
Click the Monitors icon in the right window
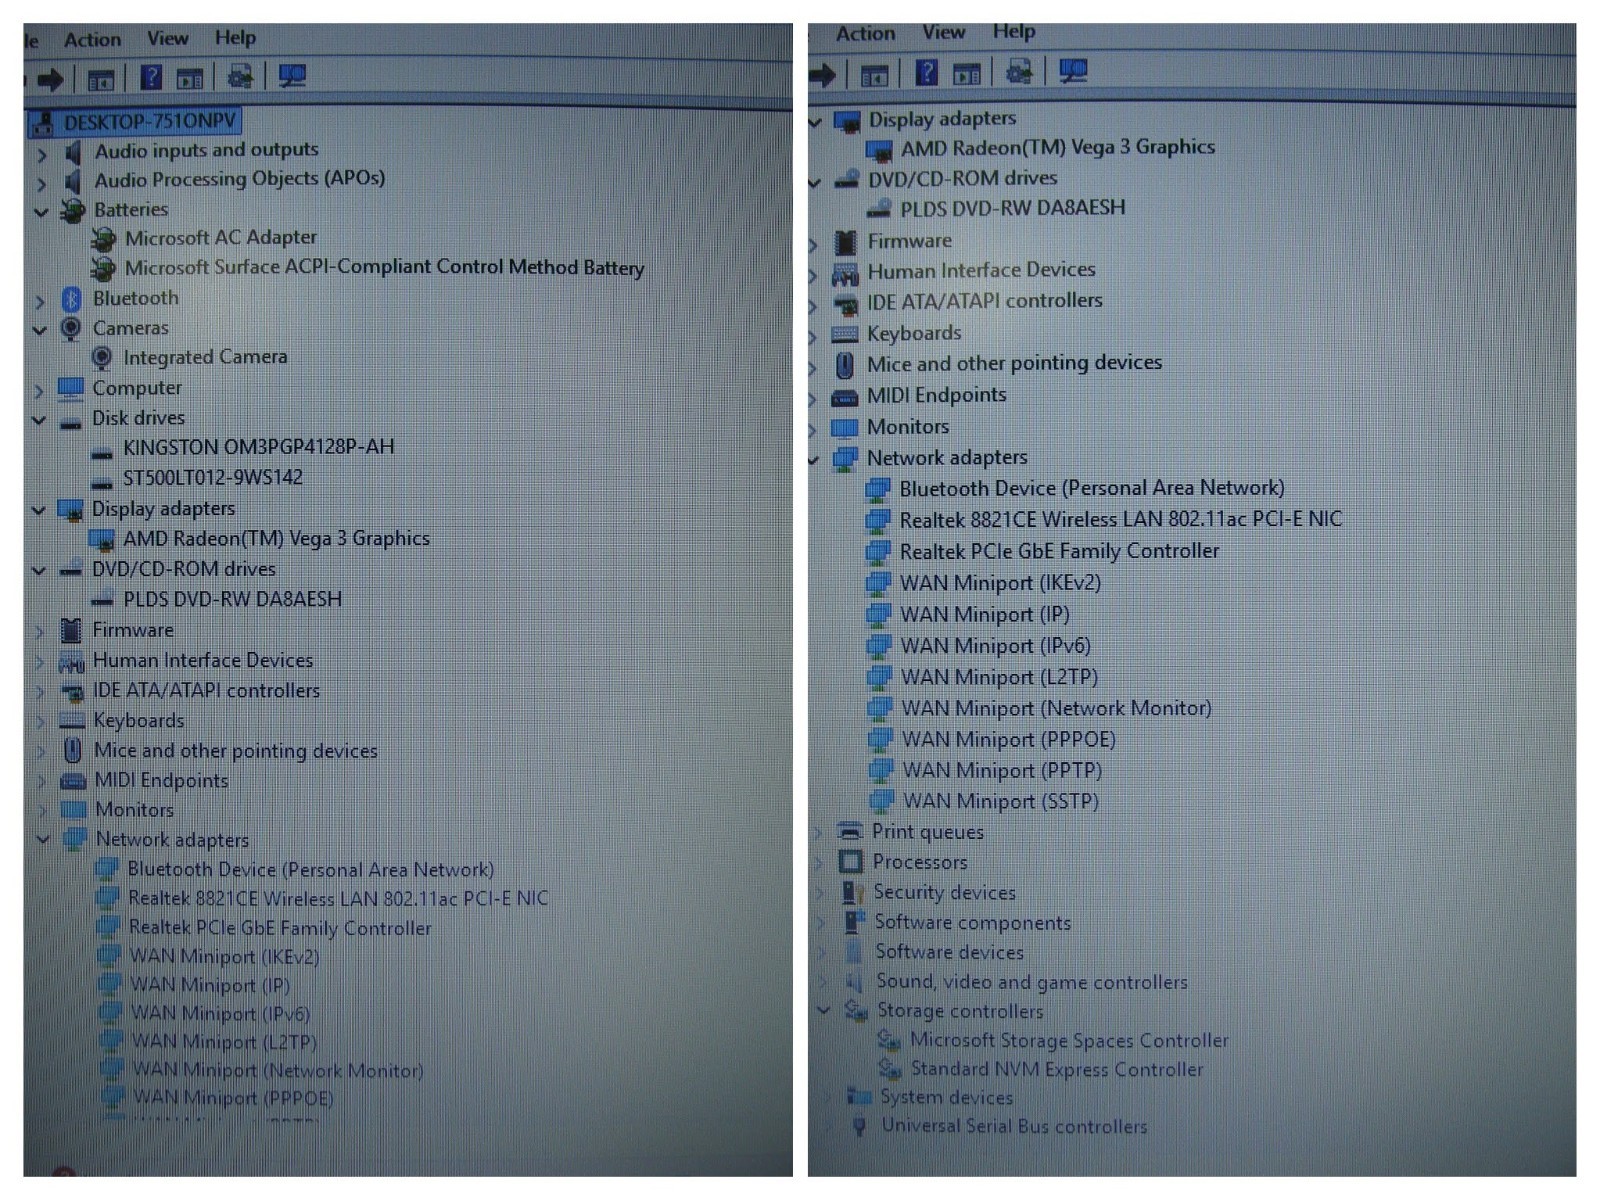tap(845, 428)
